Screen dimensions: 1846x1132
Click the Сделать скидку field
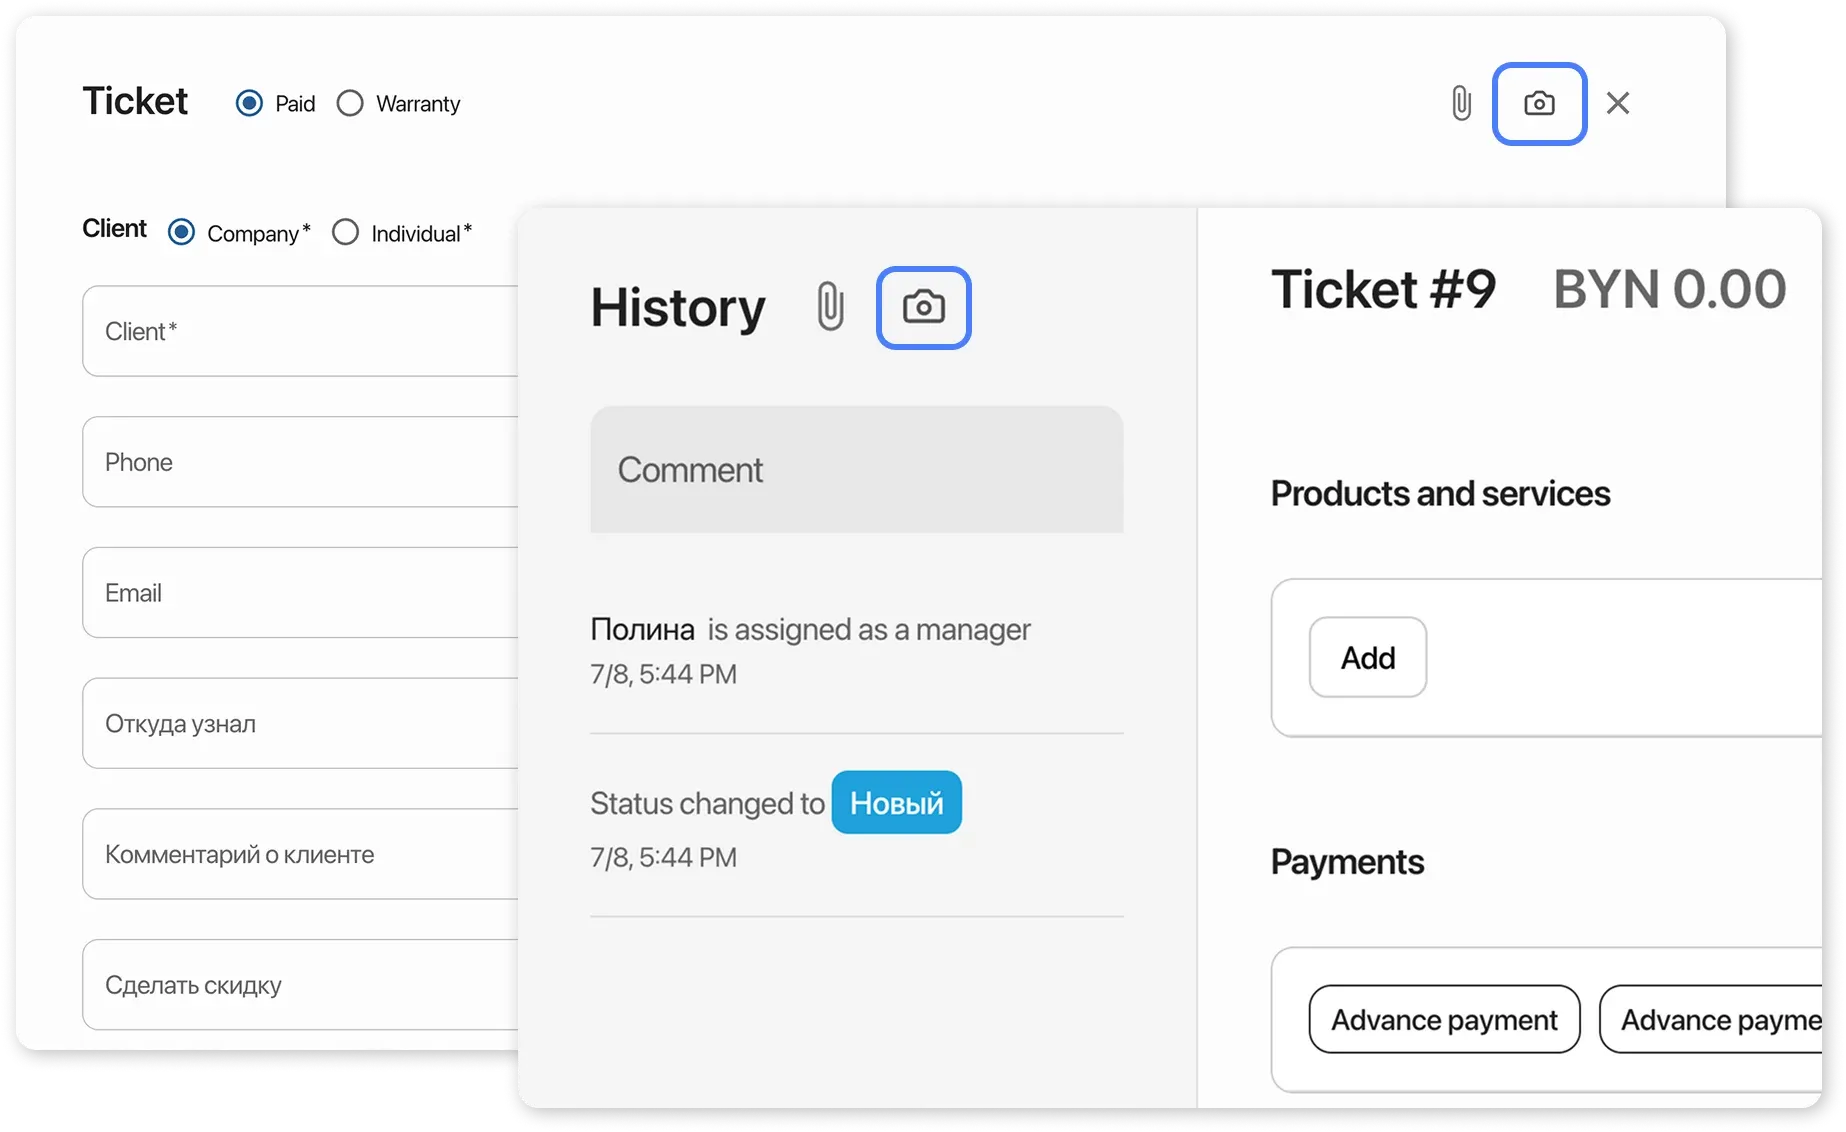click(x=300, y=985)
